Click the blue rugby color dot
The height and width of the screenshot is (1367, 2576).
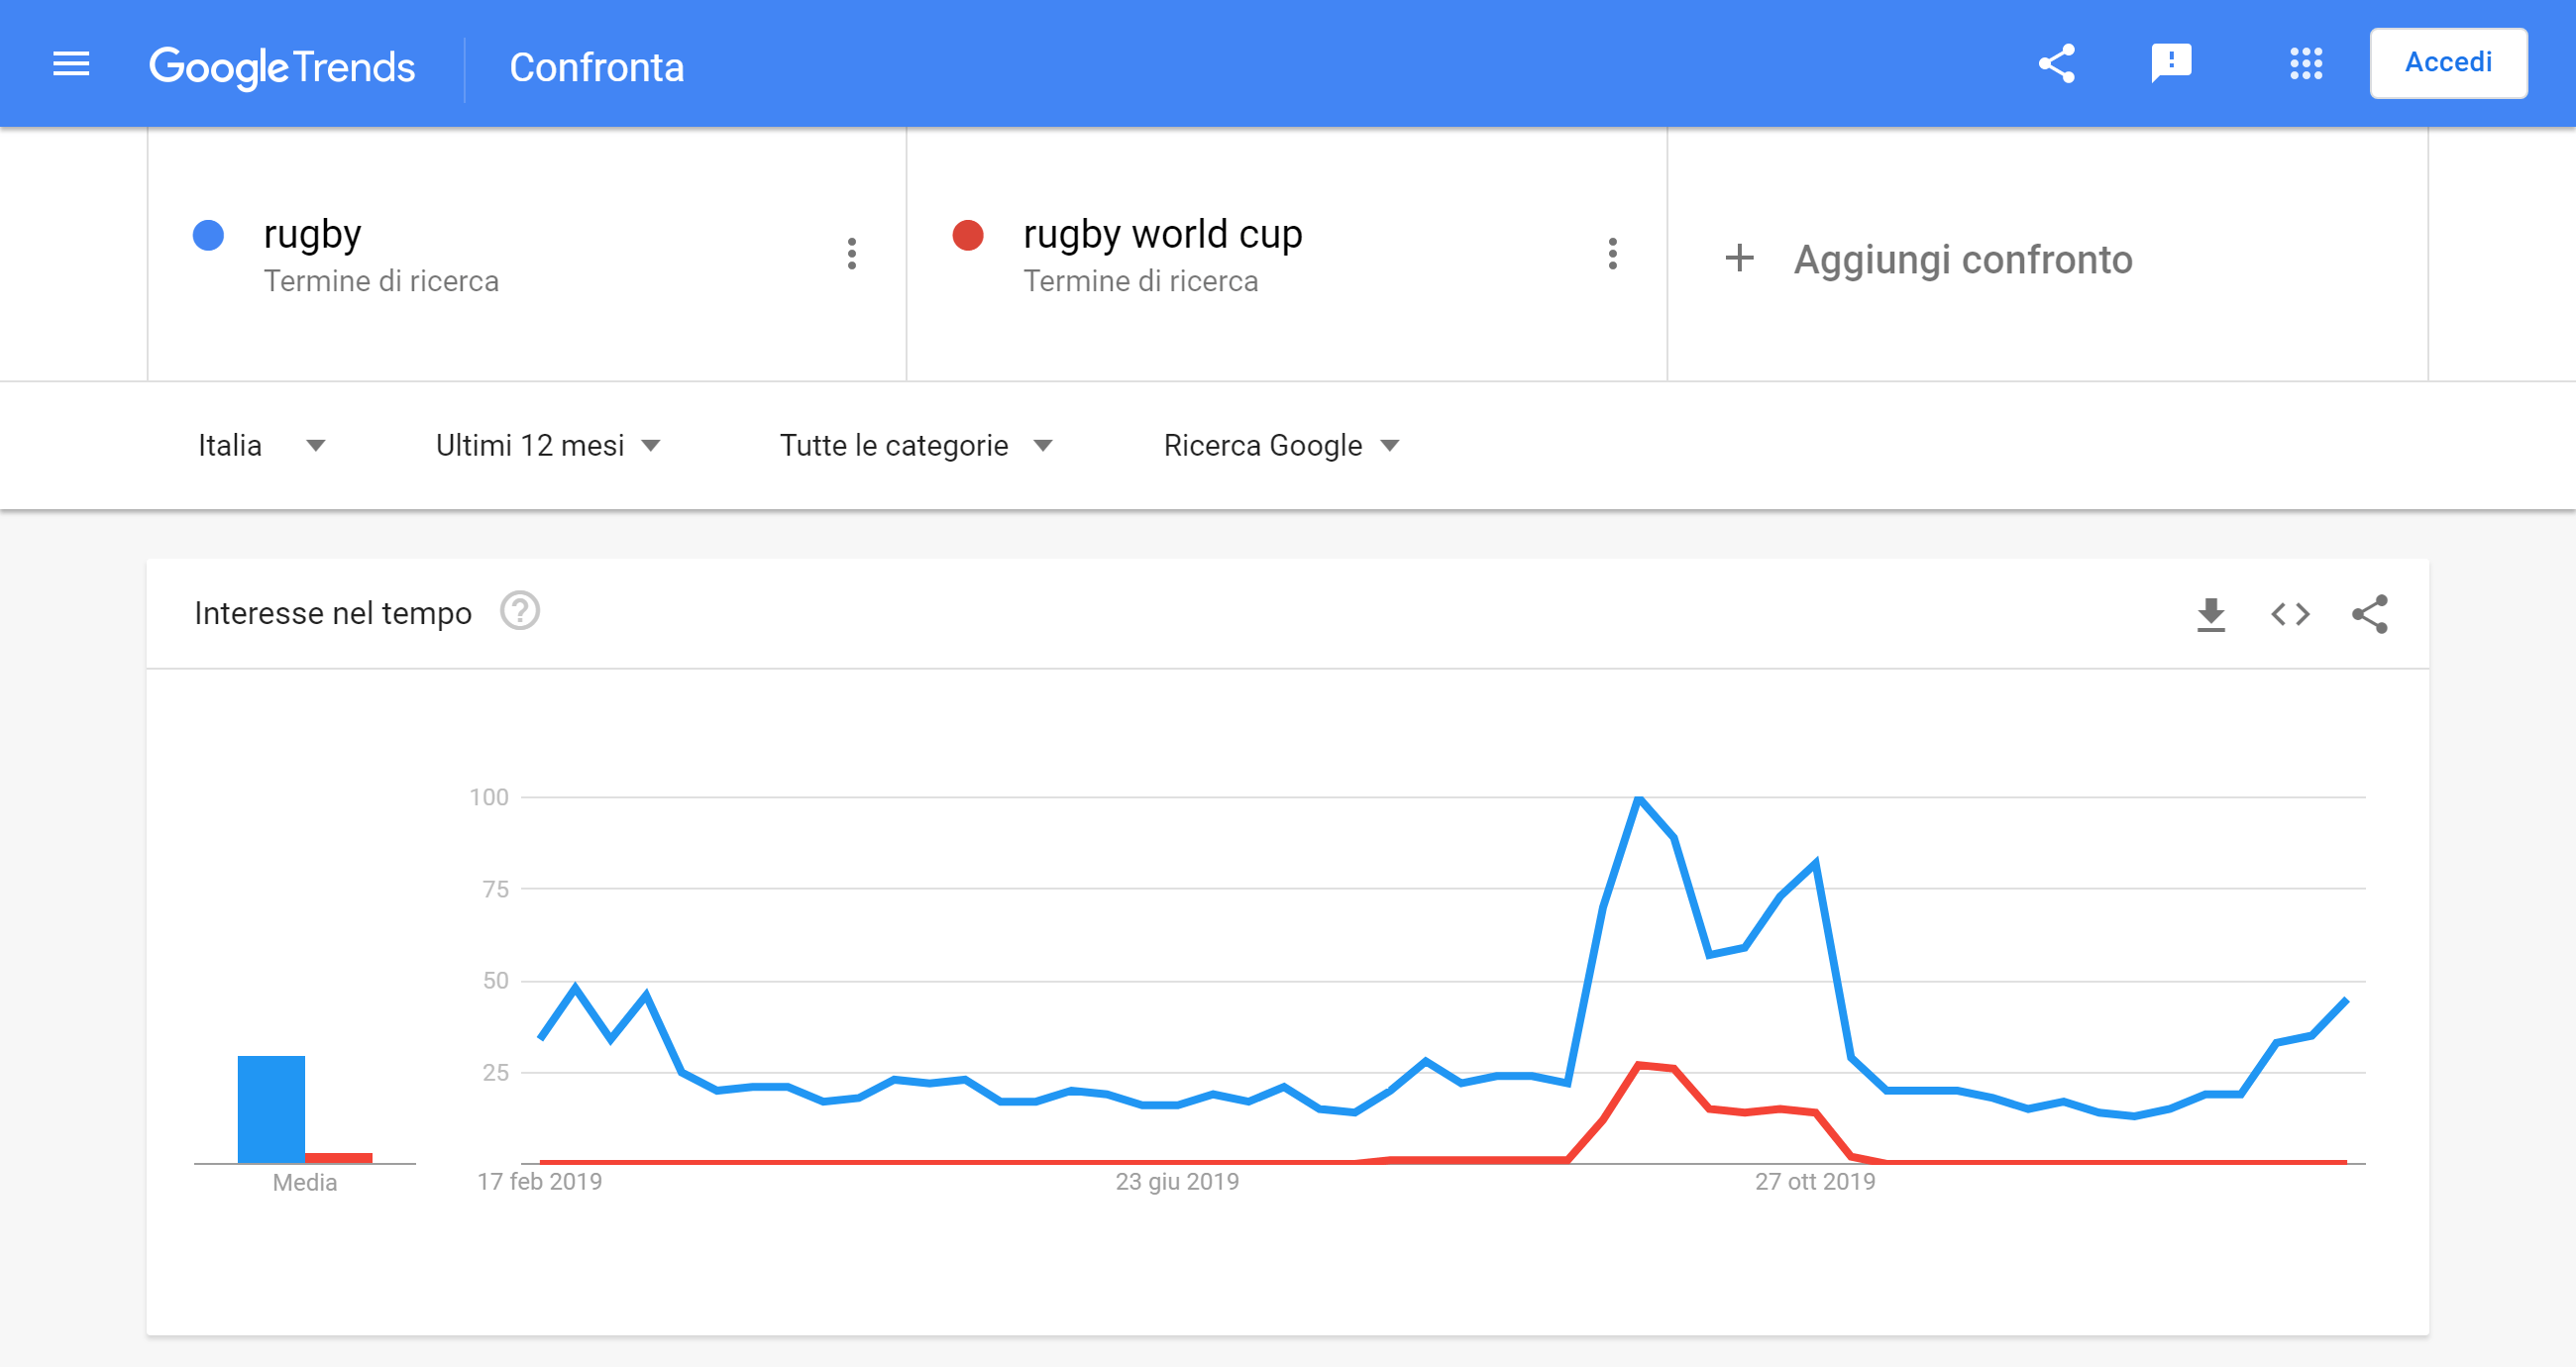[x=208, y=236]
